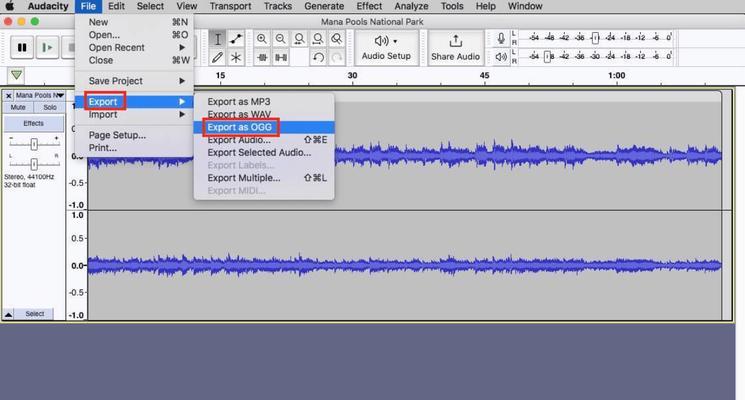Open the Window menu

point(525,6)
